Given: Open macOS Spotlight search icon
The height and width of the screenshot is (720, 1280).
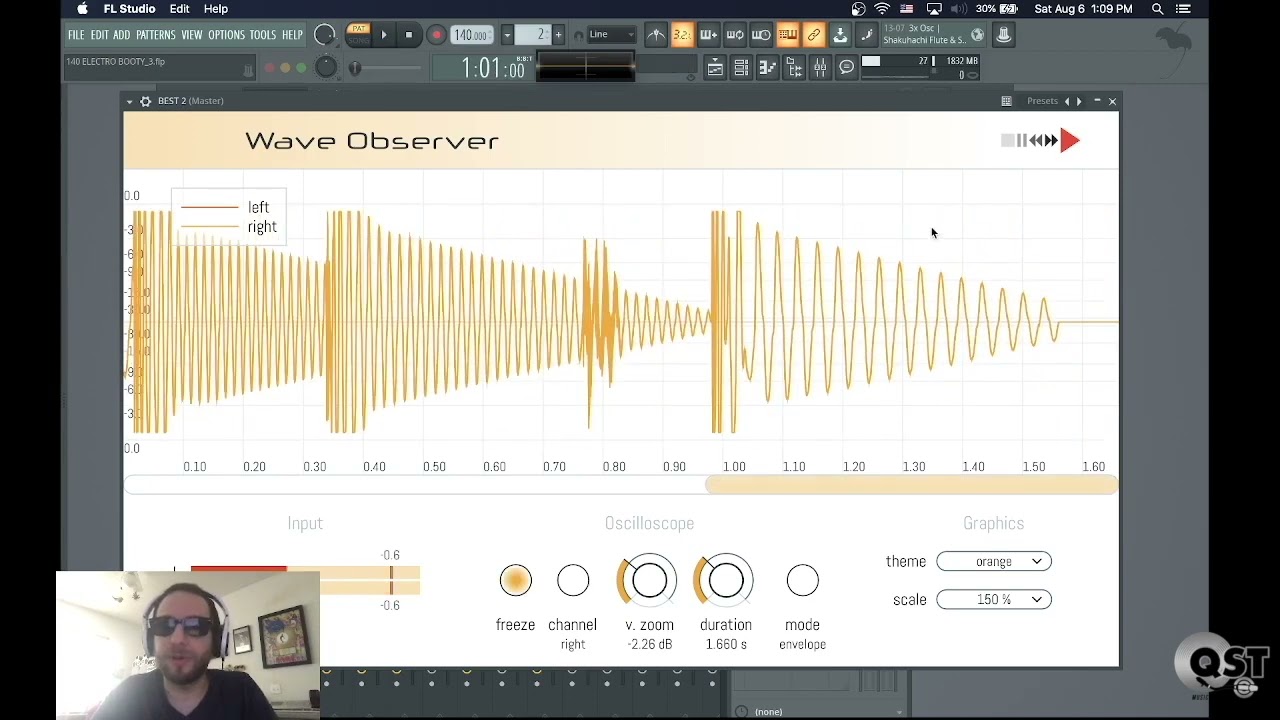Looking at the screenshot, I should pos(1158,9).
